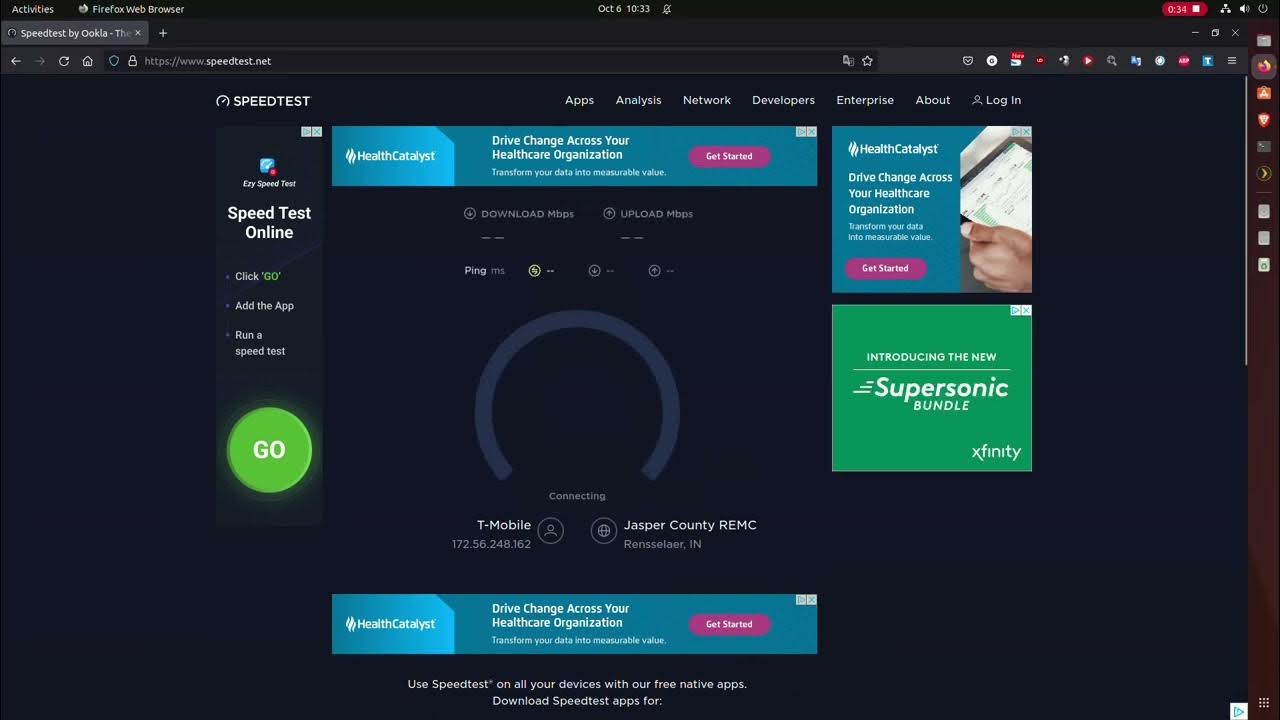Open Plex icon in the dock
The image size is (1280, 720).
[1264, 174]
